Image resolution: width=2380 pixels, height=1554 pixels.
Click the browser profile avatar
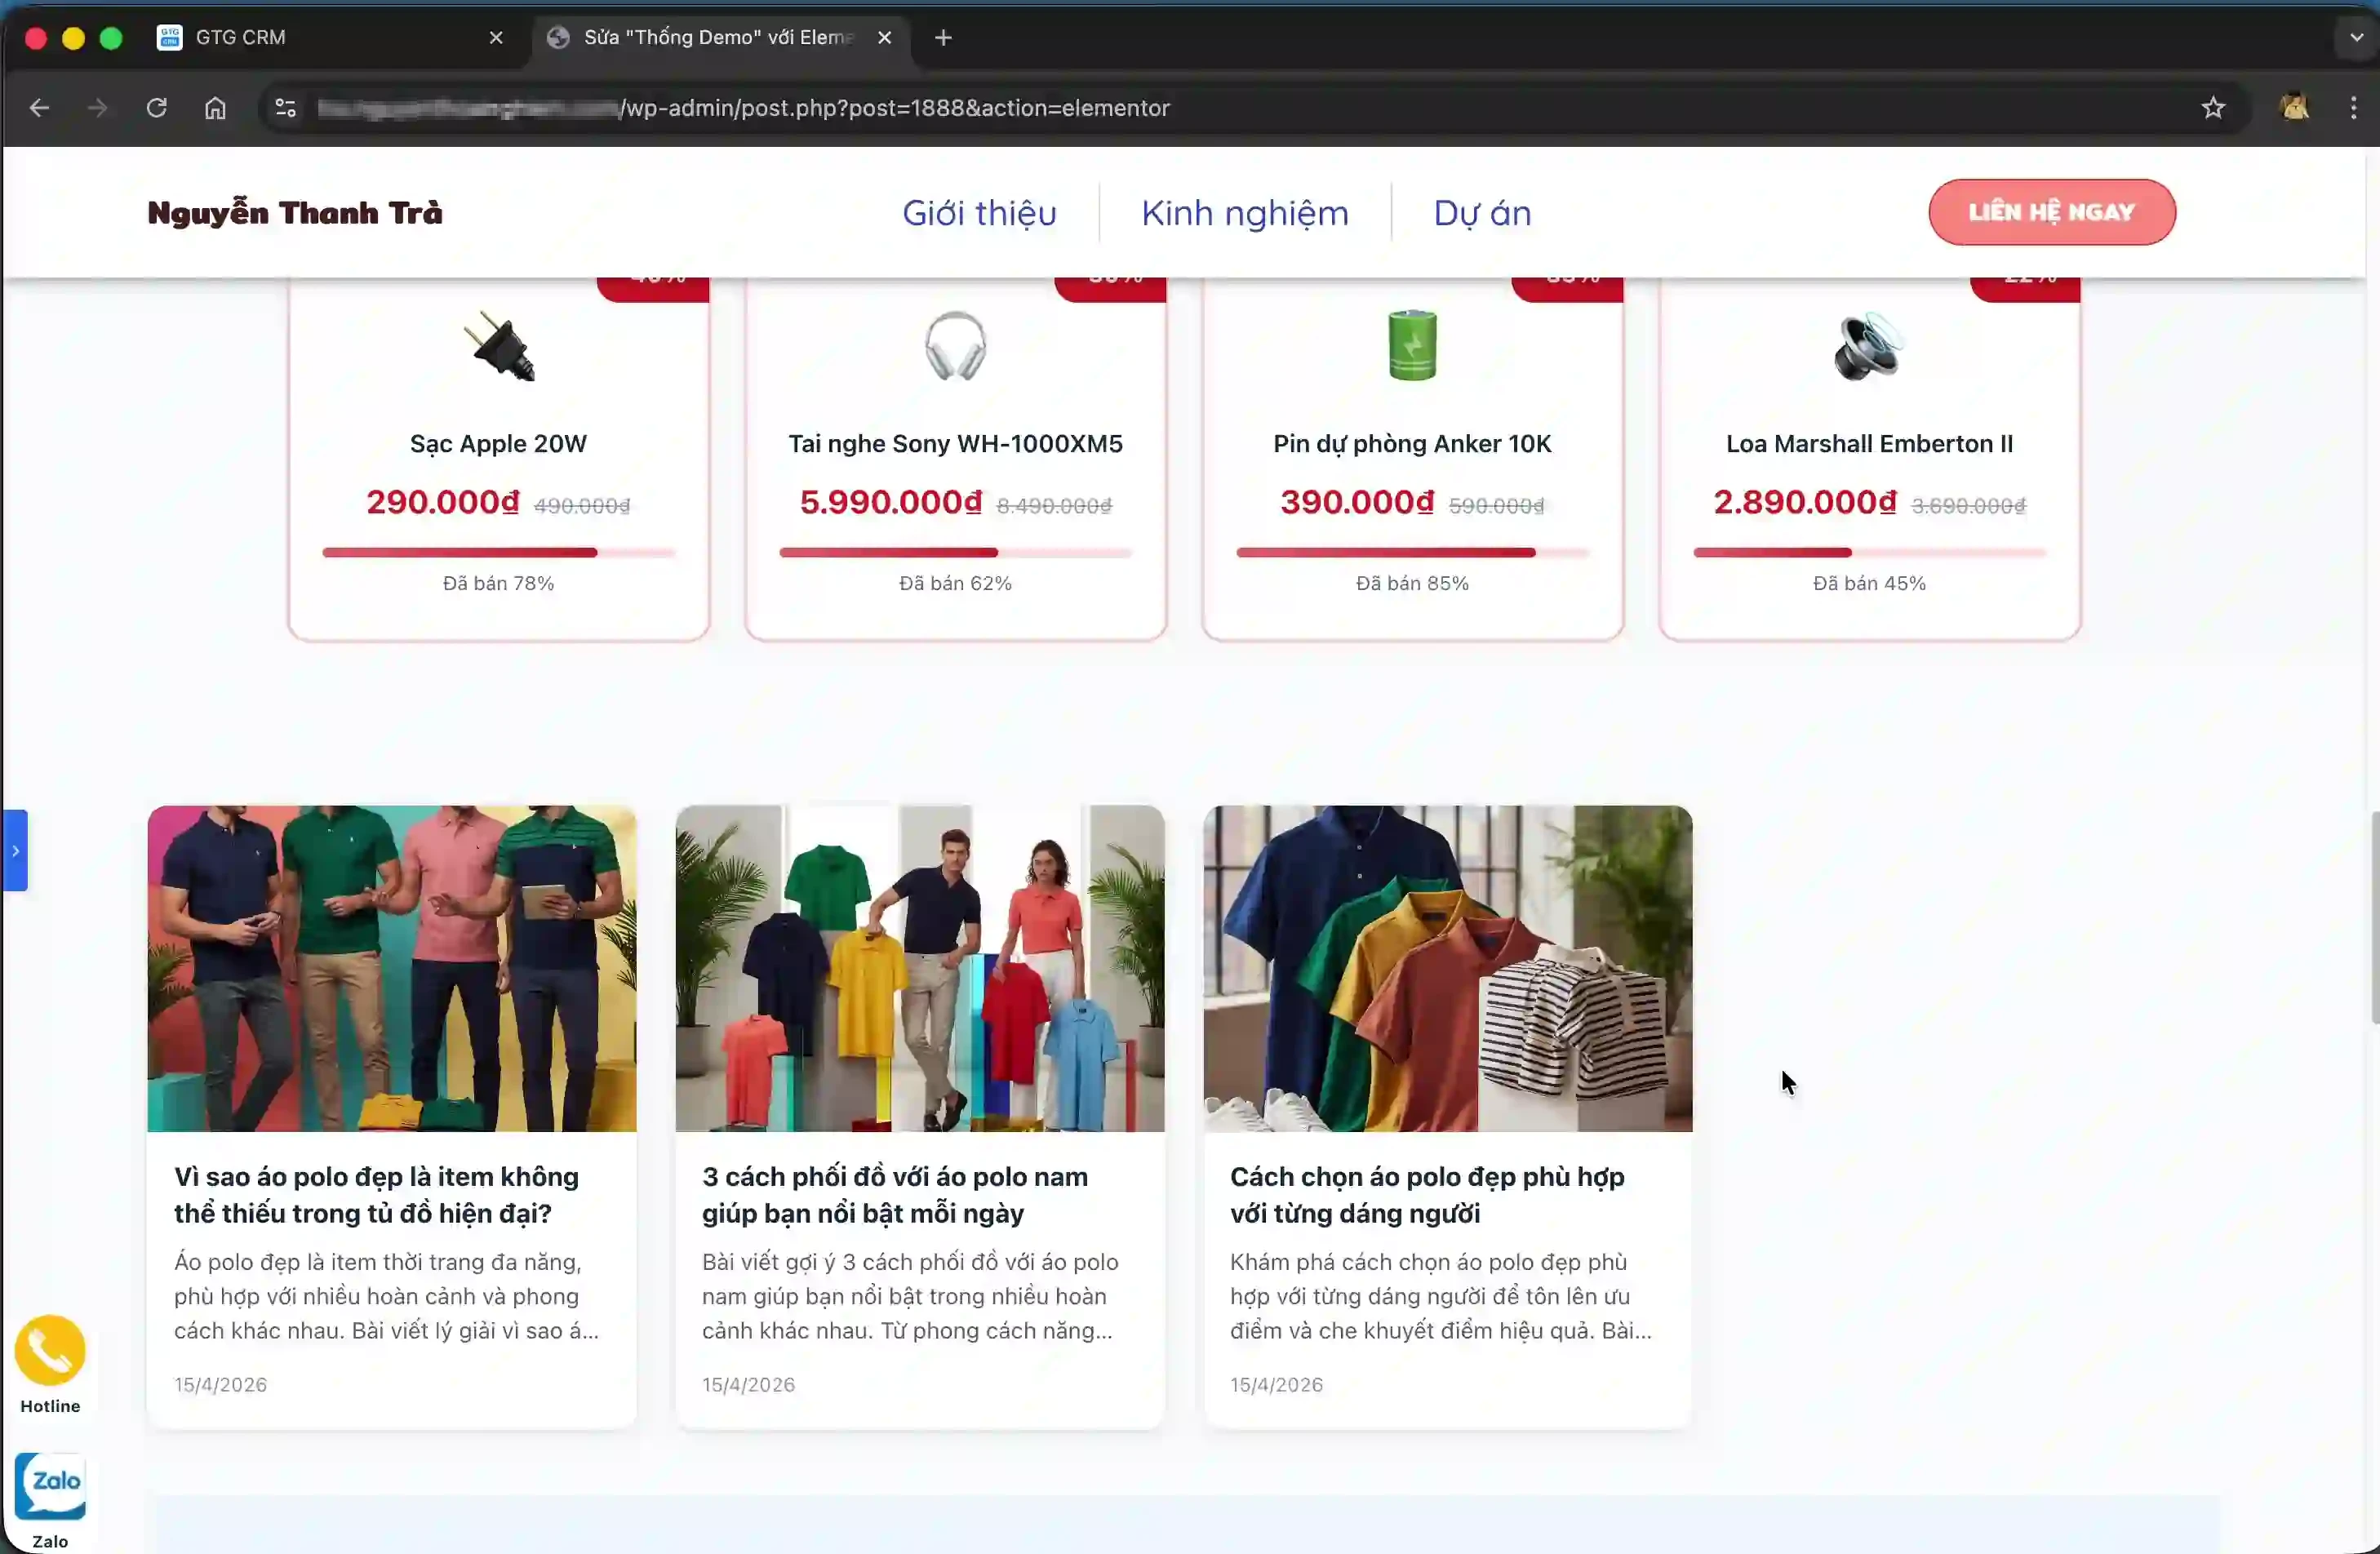pyautogui.click(x=2295, y=107)
